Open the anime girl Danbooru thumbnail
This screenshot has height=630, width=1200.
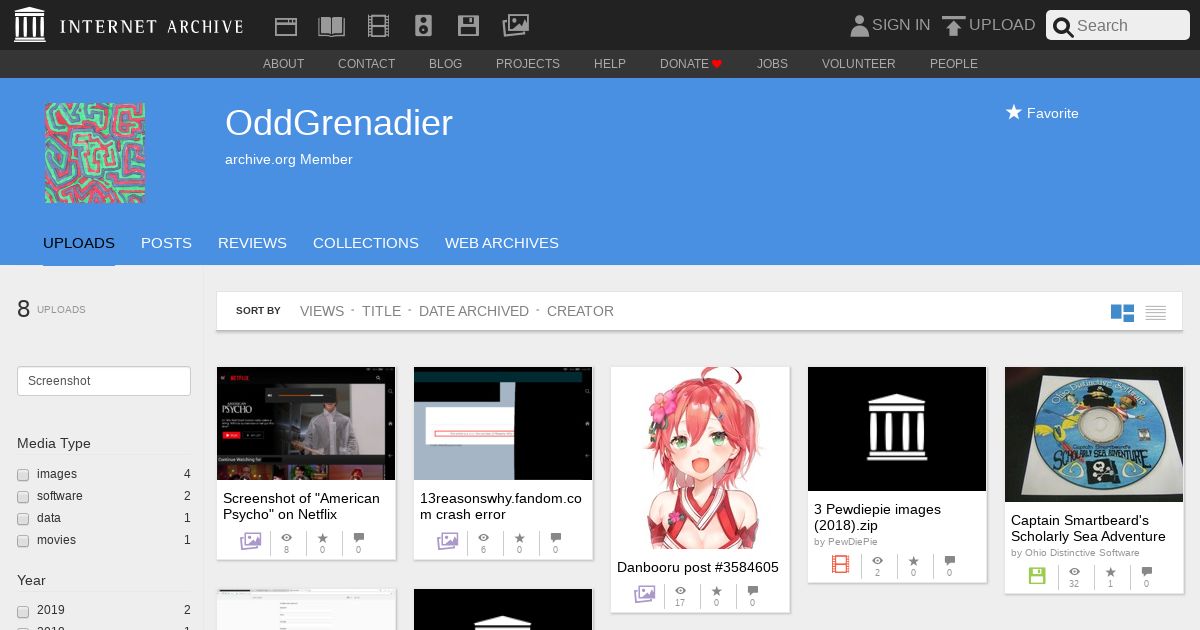700,458
